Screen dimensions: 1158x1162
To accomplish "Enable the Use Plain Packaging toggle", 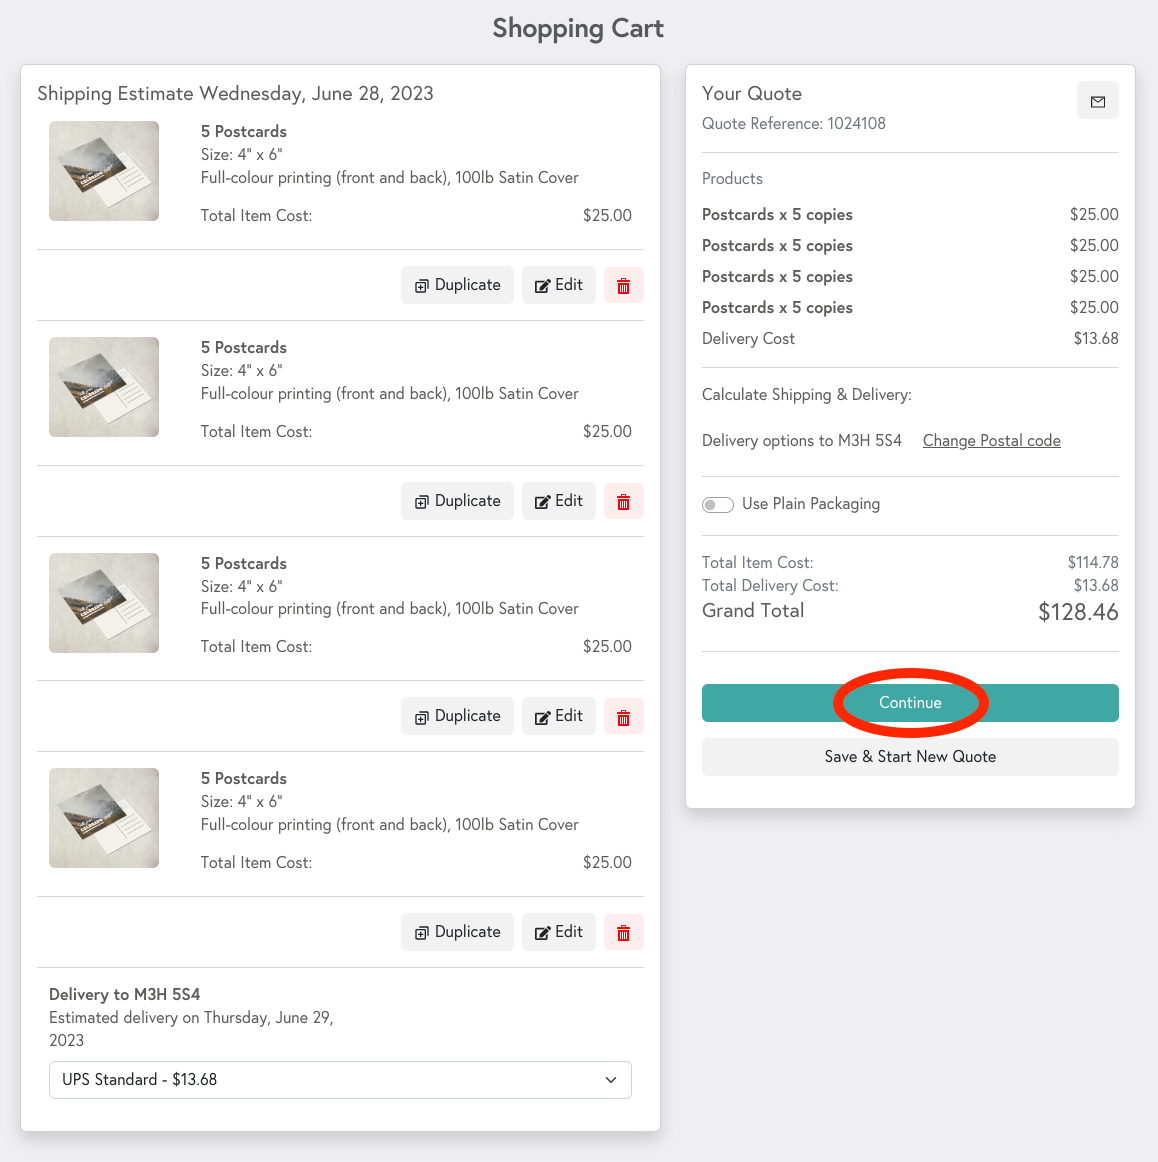I will [717, 504].
